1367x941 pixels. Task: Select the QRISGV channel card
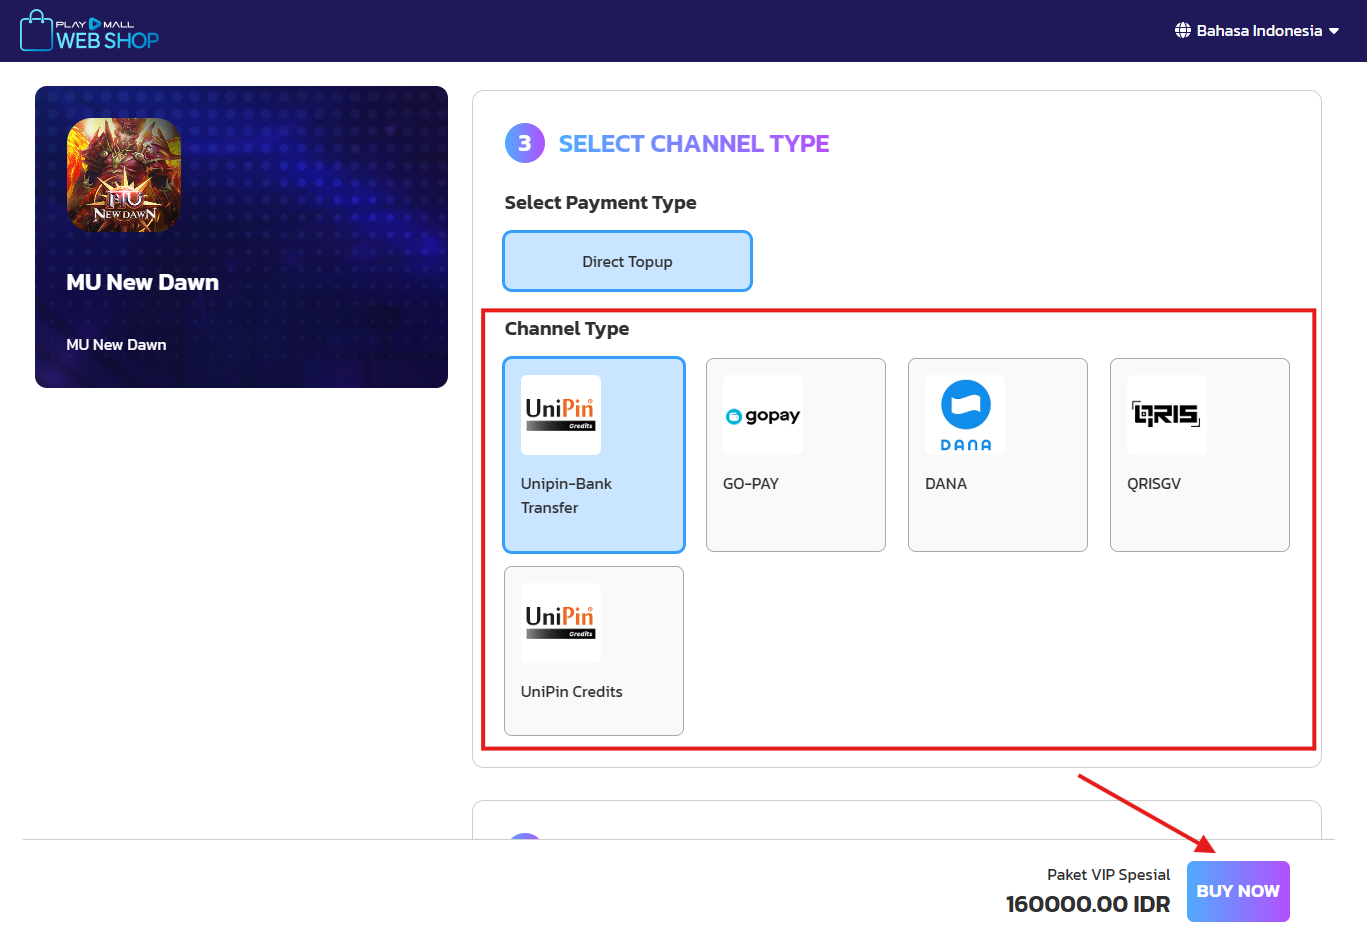tap(1200, 455)
